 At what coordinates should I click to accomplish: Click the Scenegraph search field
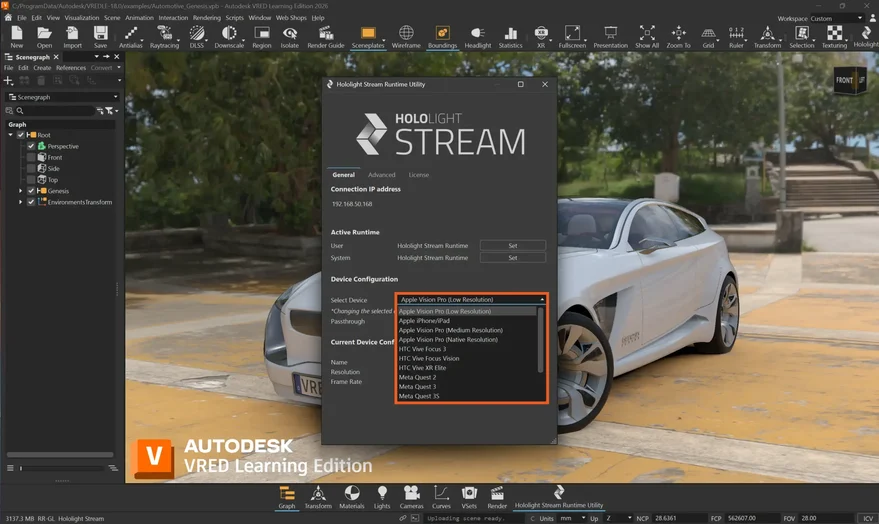tap(55, 111)
